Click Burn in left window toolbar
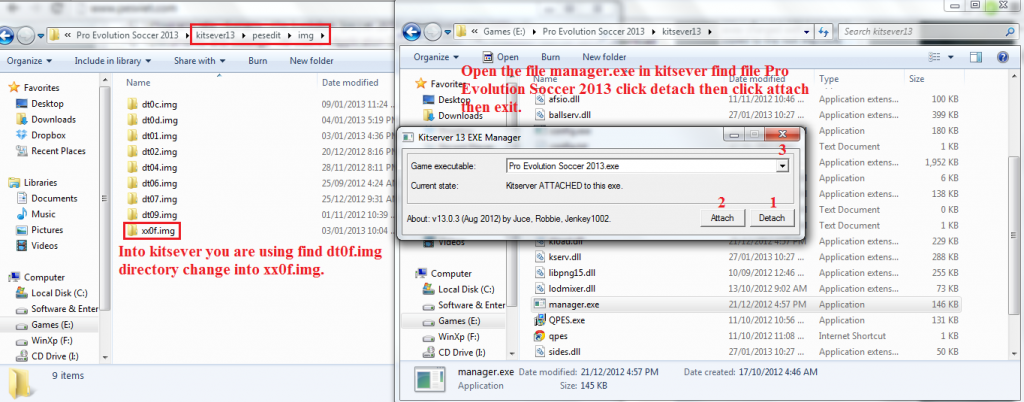Viewport: 1024px width, 402px height. [x=257, y=61]
